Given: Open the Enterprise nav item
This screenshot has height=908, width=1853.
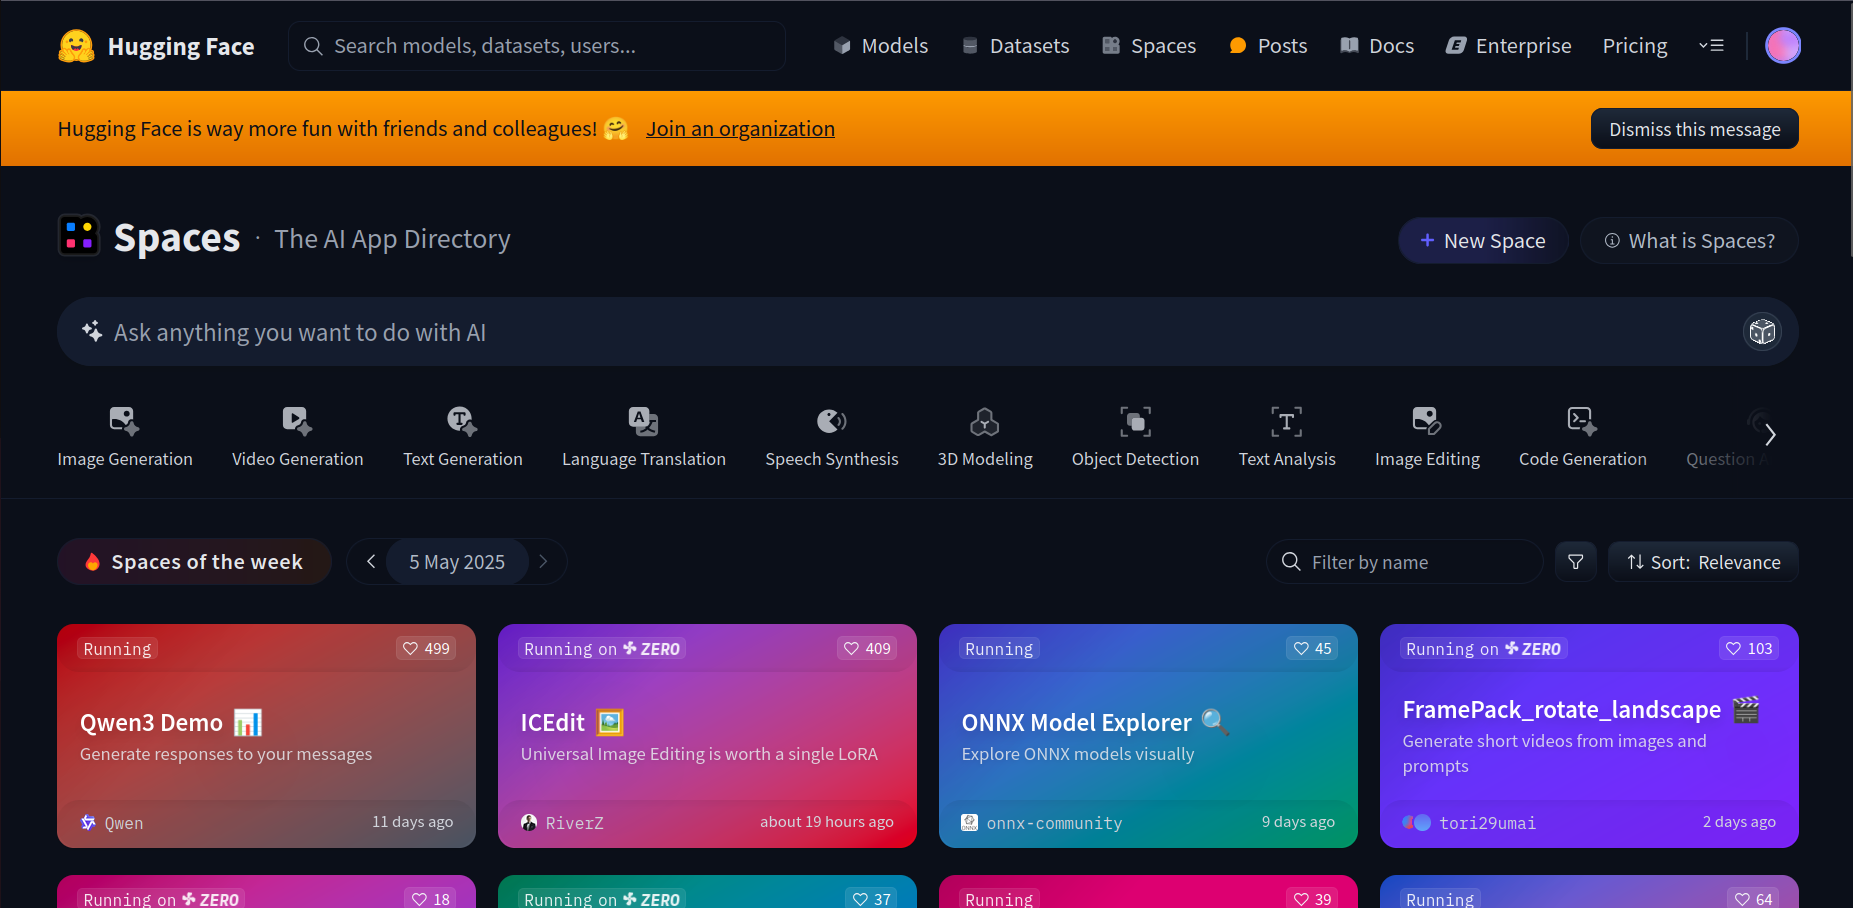Looking at the screenshot, I should tap(1509, 46).
